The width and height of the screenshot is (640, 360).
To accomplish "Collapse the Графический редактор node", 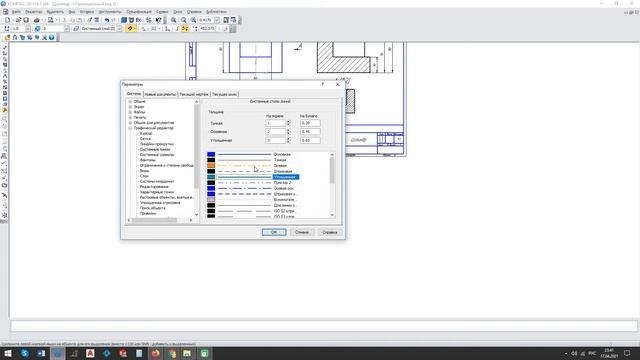I will 130,128.
